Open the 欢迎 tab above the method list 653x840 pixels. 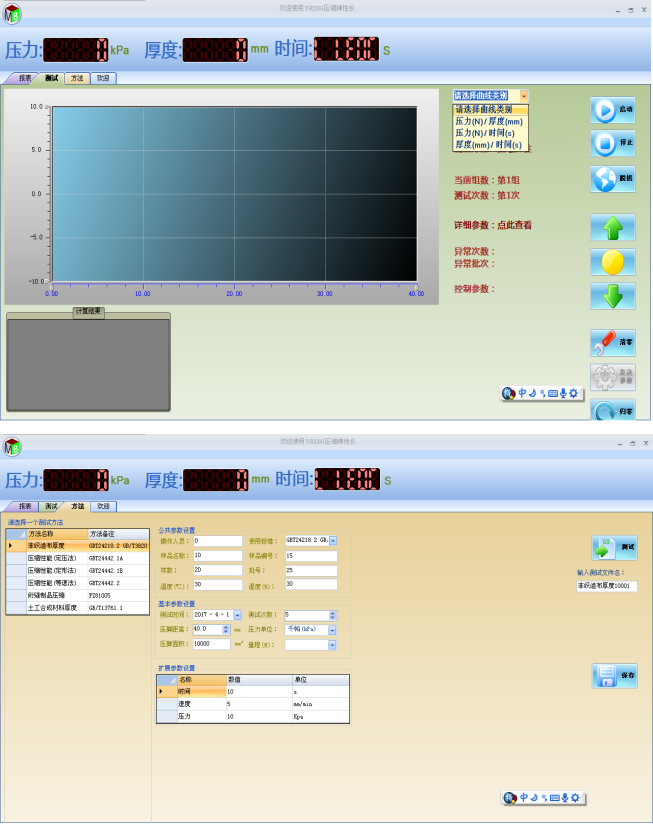[103, 507]
